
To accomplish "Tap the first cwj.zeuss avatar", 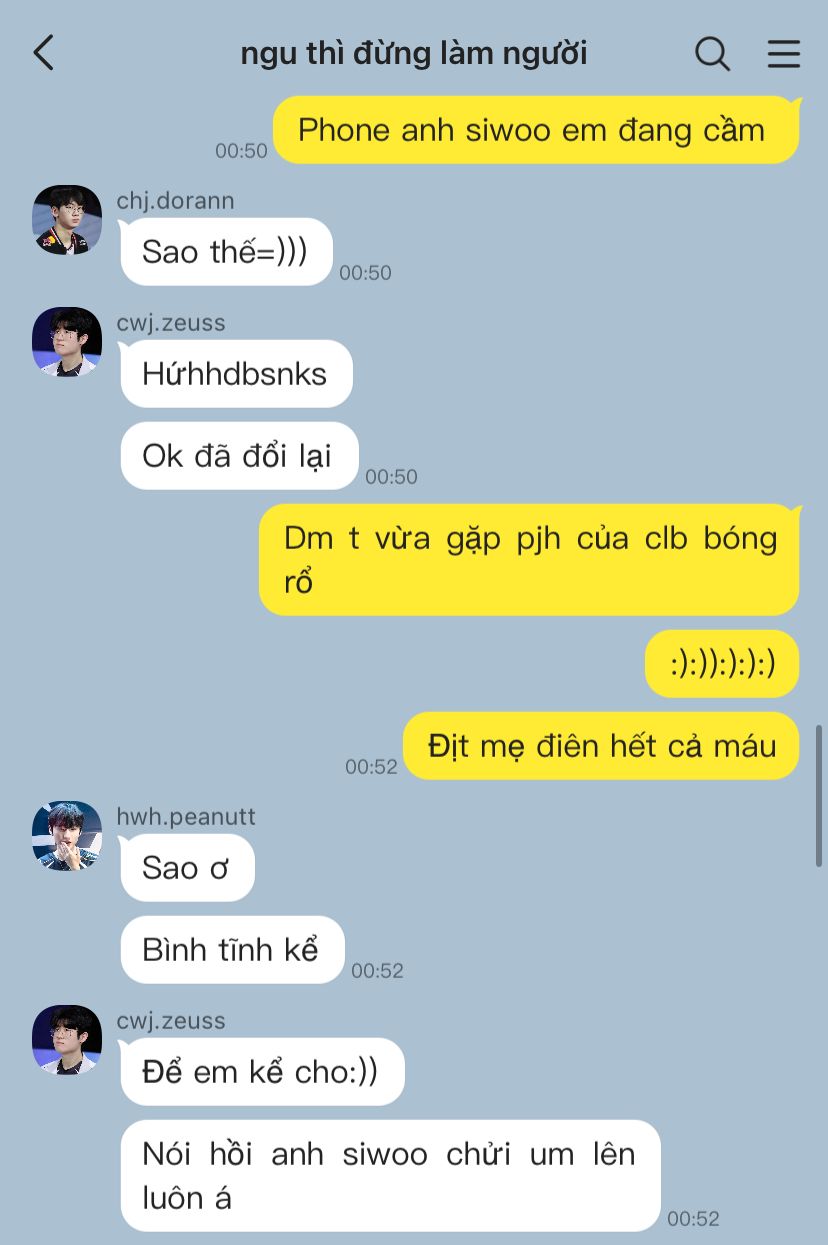I will (67, 342).
